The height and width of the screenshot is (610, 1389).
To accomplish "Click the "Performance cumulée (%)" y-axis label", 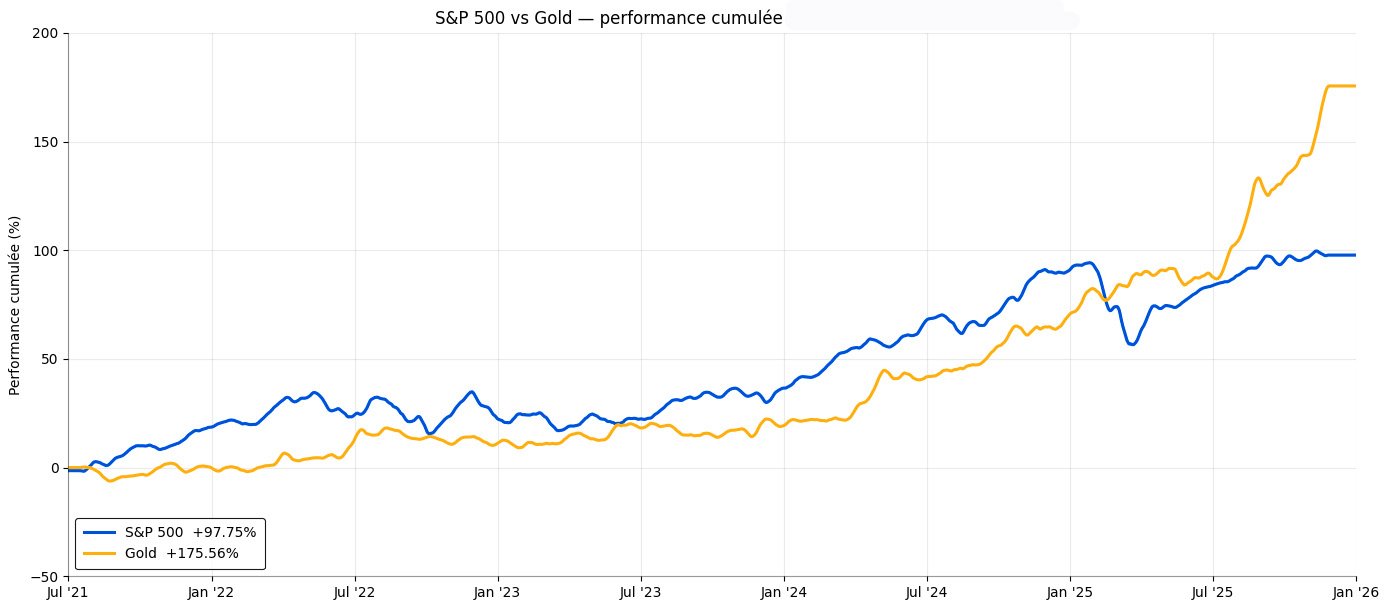I will [x=15, y=304].
